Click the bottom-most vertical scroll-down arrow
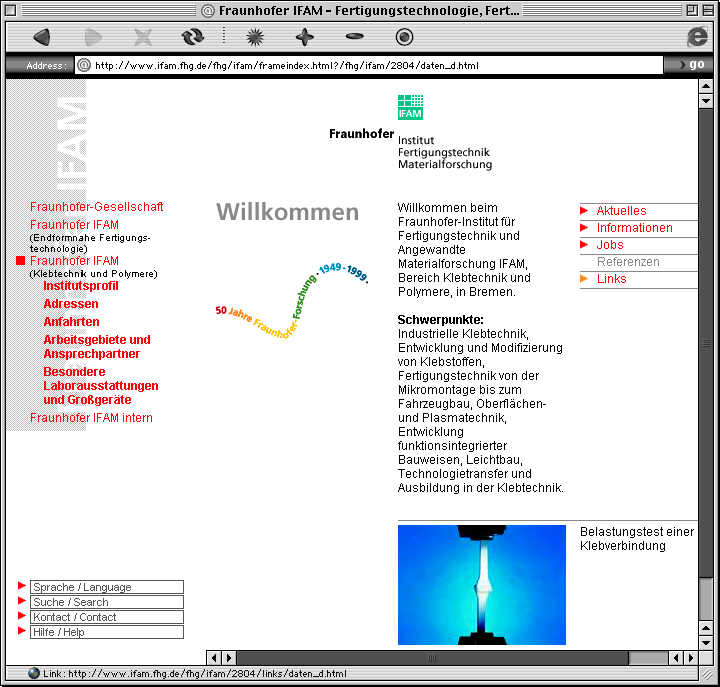 coord(706,642)
